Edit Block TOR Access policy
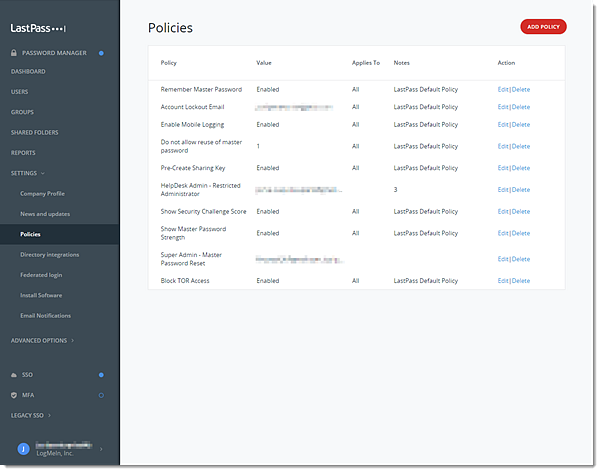The image size is (597, 469). coord(503,281)
